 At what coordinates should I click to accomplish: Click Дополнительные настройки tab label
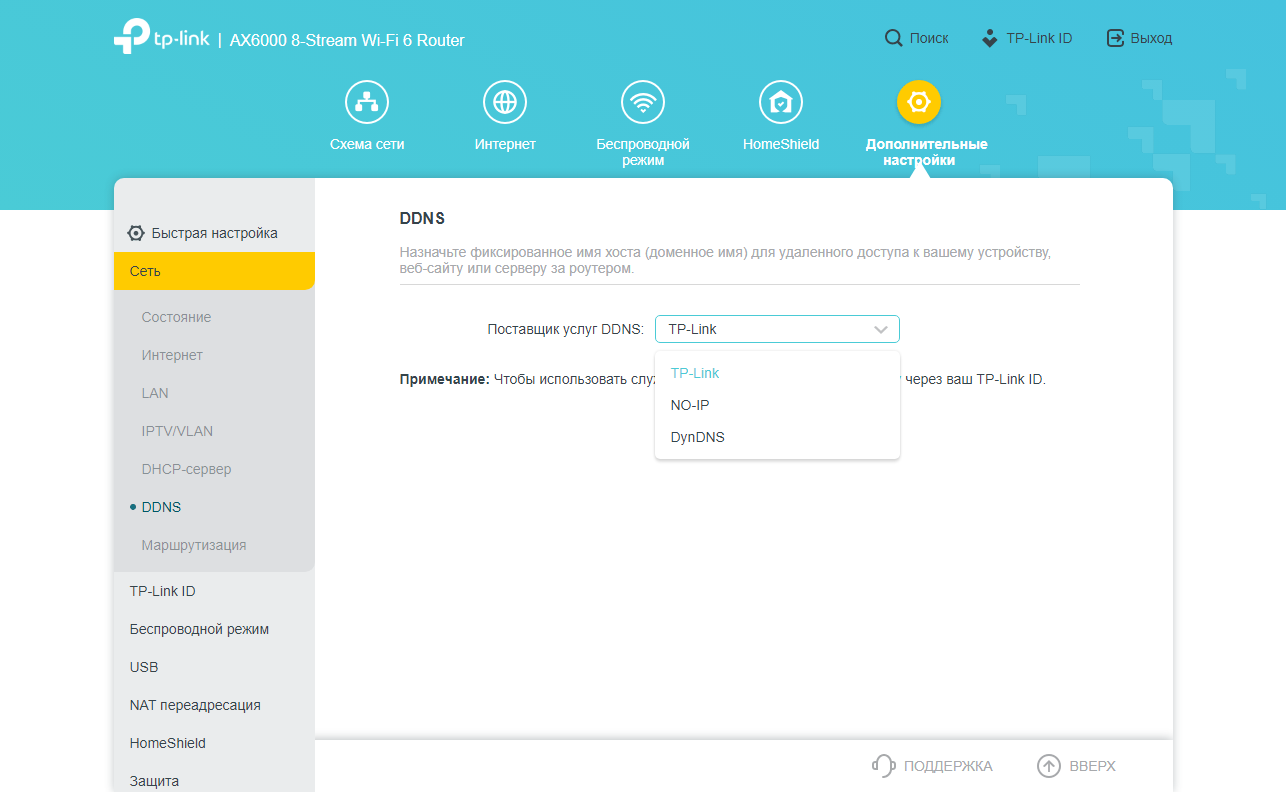point(926,152)
